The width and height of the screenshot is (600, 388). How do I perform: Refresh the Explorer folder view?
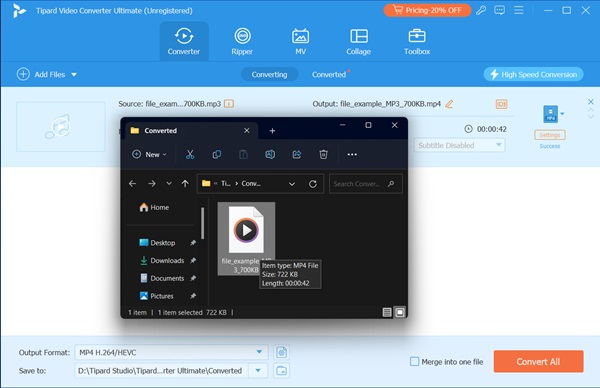click(313, 184)
